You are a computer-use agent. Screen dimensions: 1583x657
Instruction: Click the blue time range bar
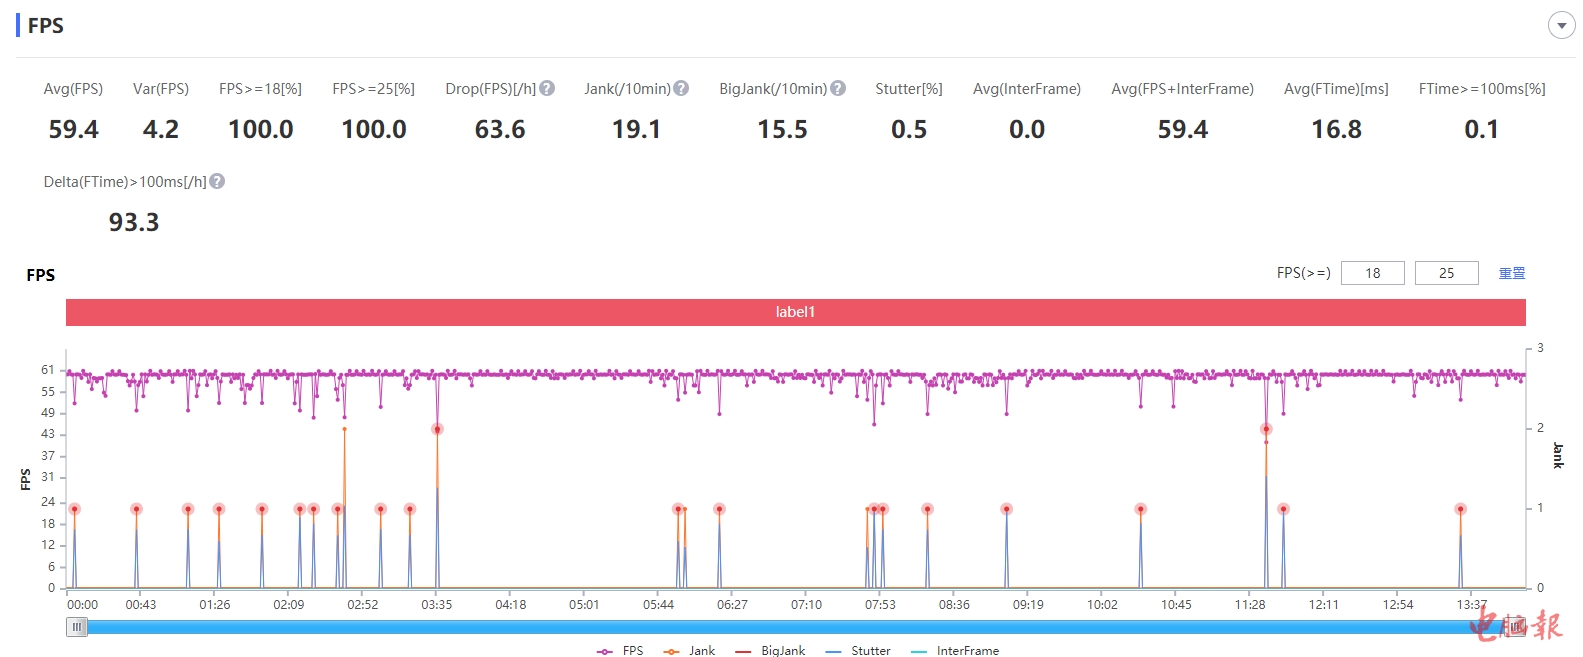click(780, 627)
